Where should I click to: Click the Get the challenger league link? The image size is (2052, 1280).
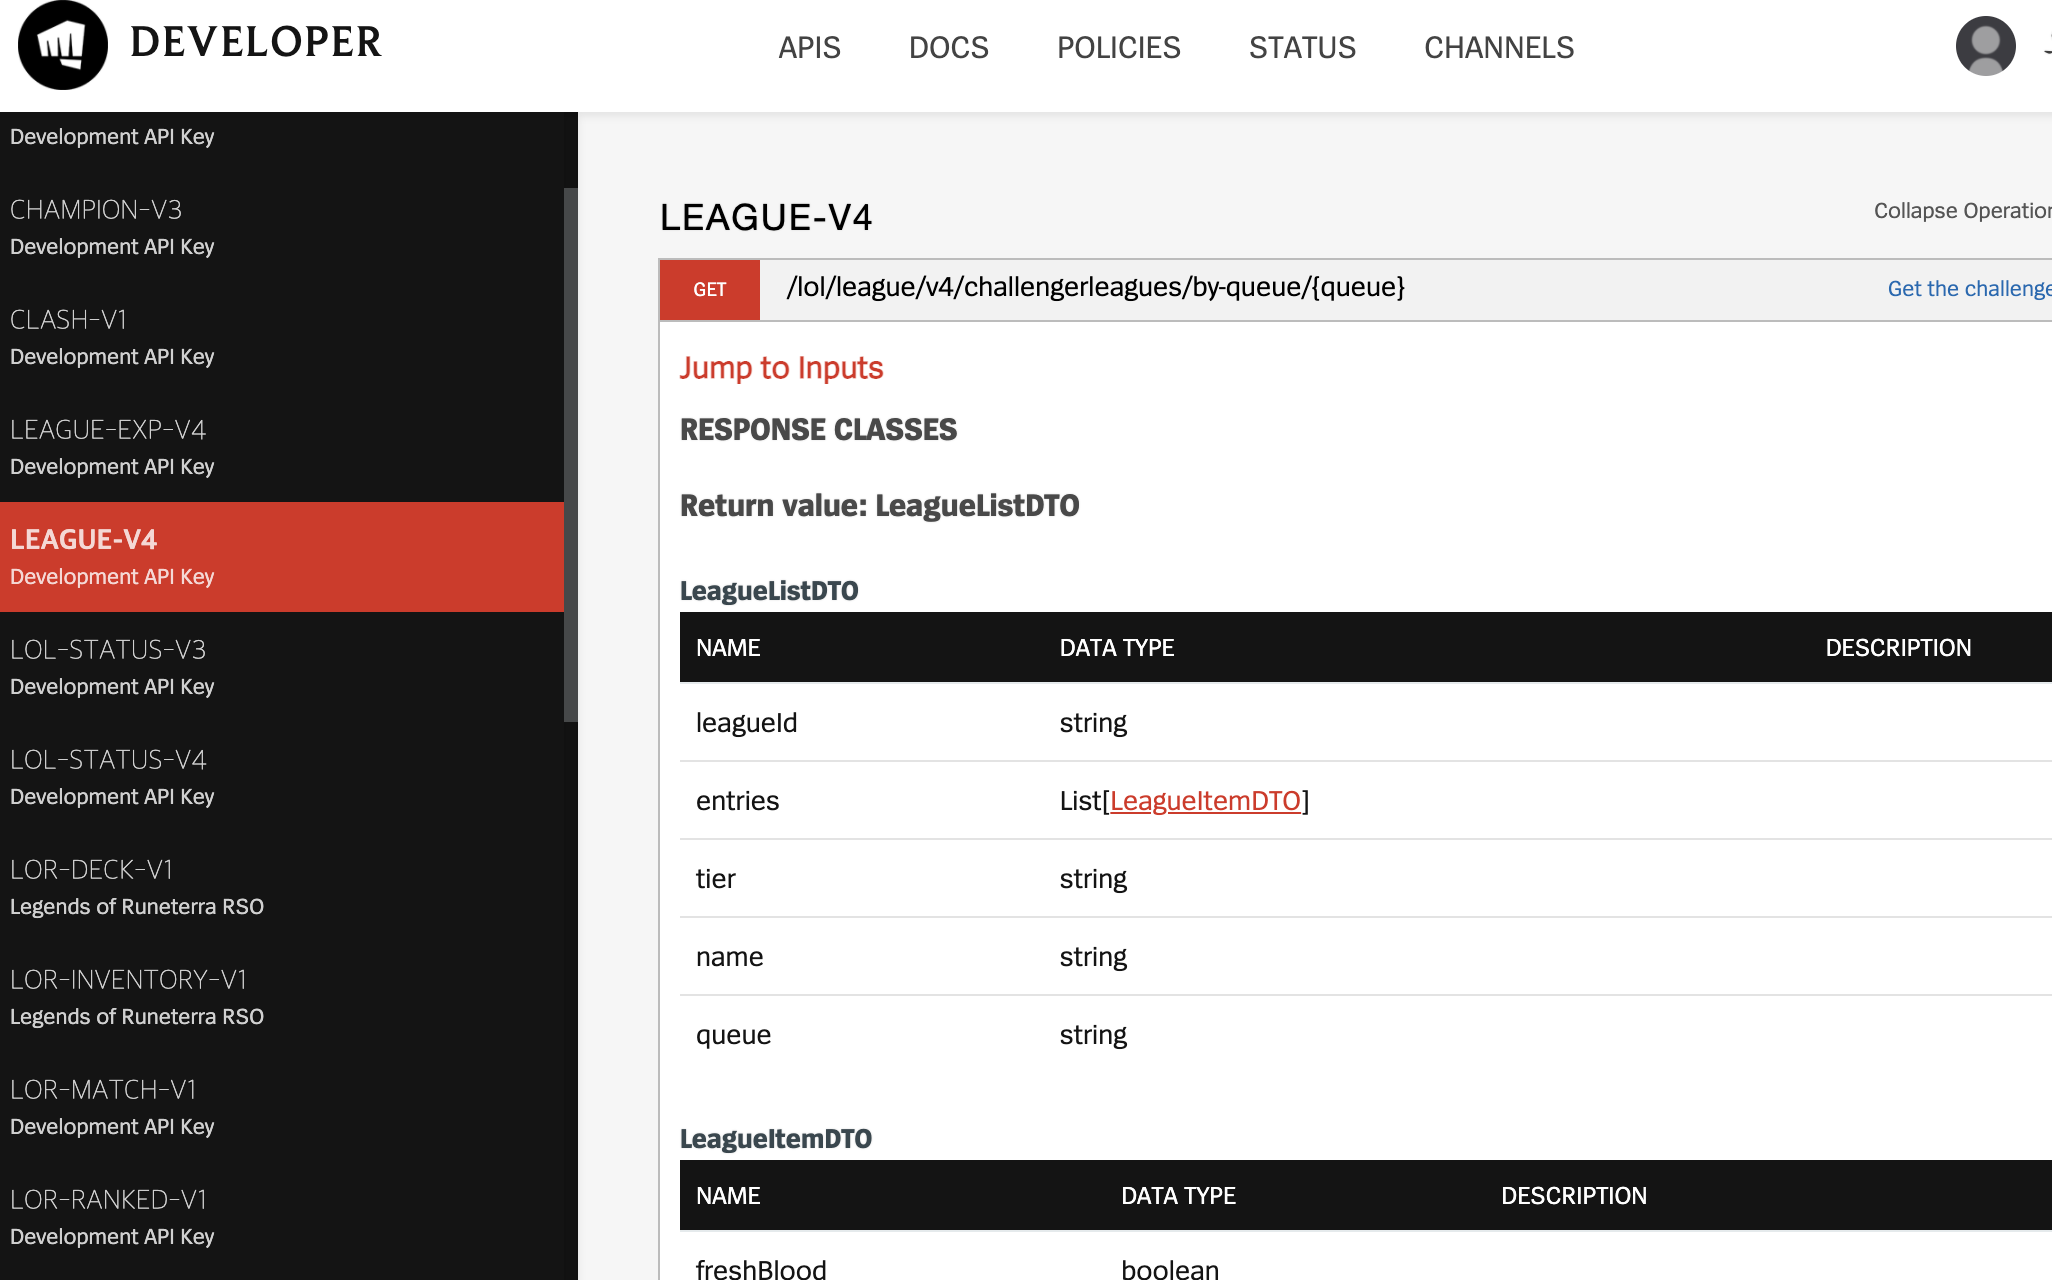tap(1968, 288)
